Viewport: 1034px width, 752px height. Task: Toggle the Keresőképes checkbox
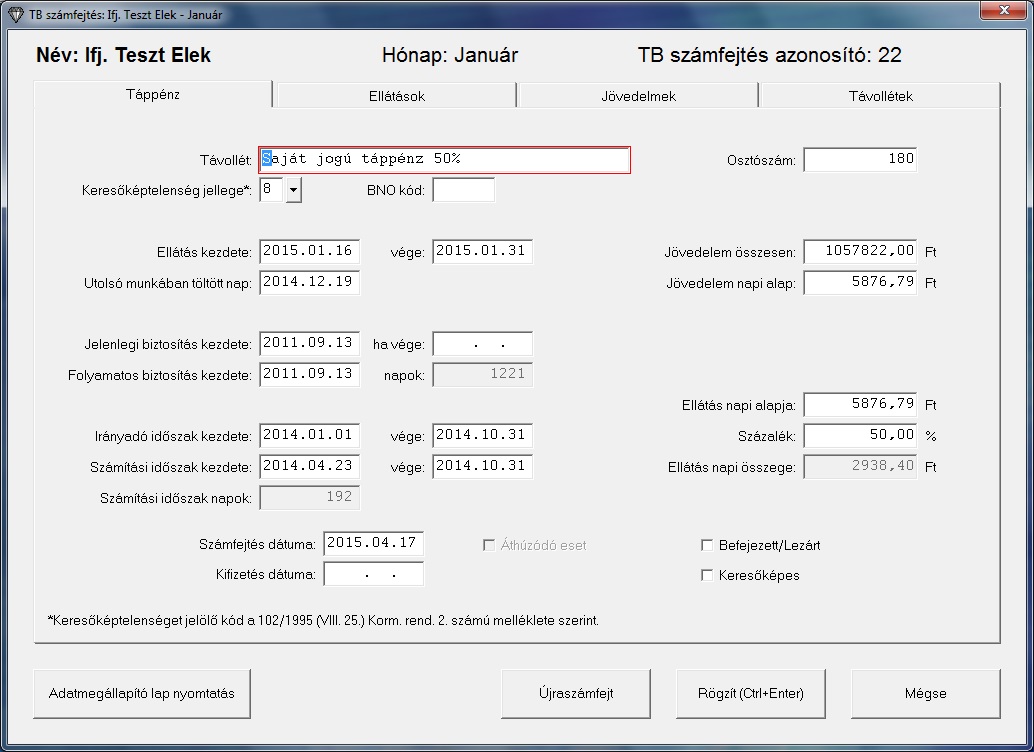pos(708,576)
